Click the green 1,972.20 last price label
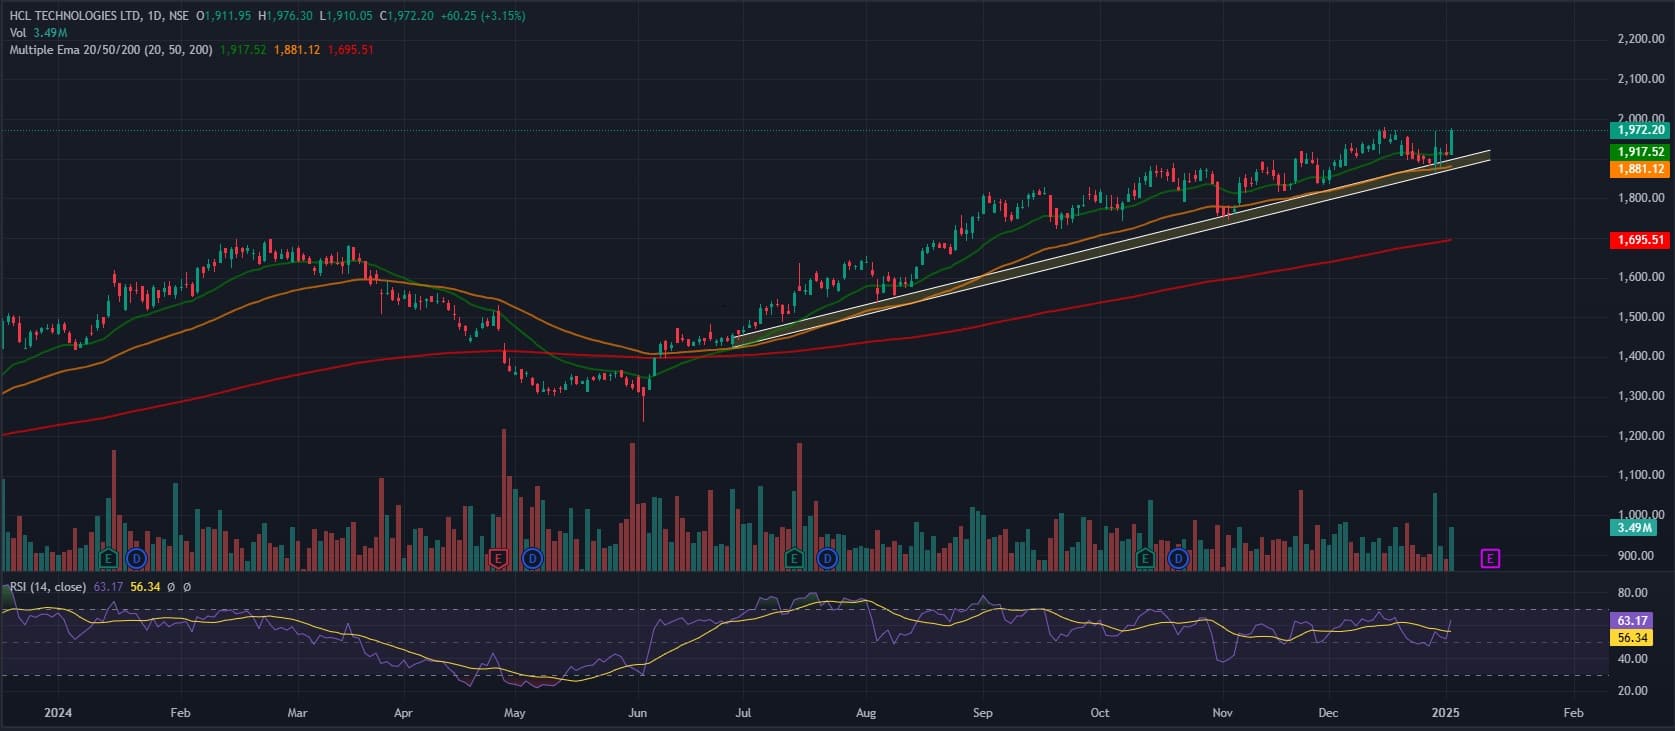This screenshot has height=731, width=1675. point(1640,130)
